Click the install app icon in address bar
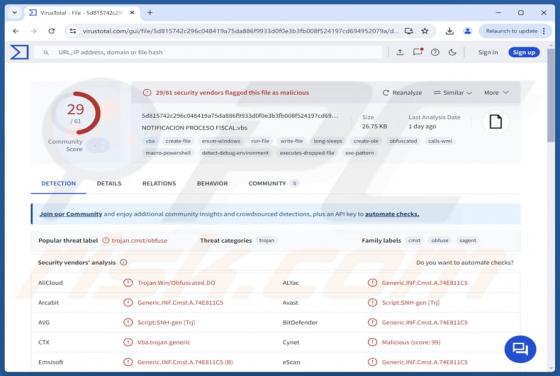Viewport: 560px width, 376px height. point(409,31)
